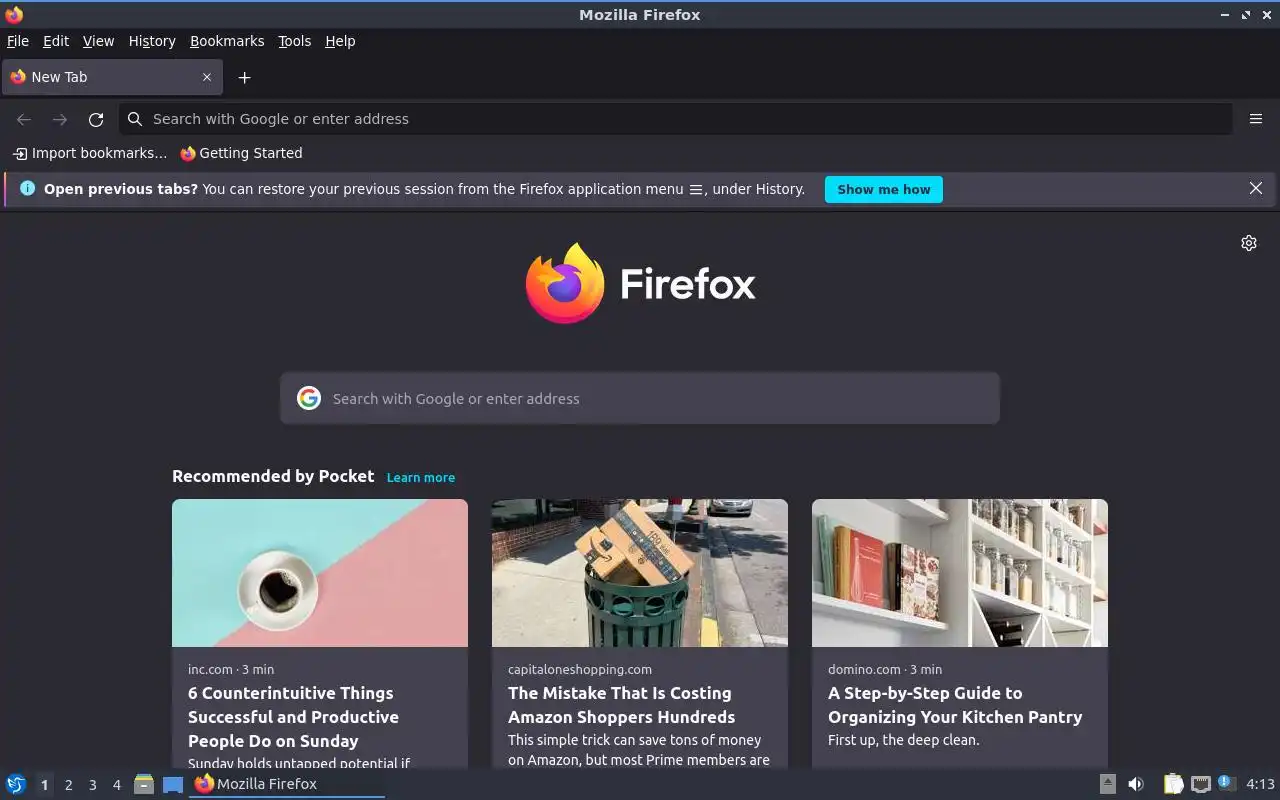Viewport: 1280px width, 800px height.
Task: Open the Edit menu
Action: pyautogui.click(x=56, y=41)
